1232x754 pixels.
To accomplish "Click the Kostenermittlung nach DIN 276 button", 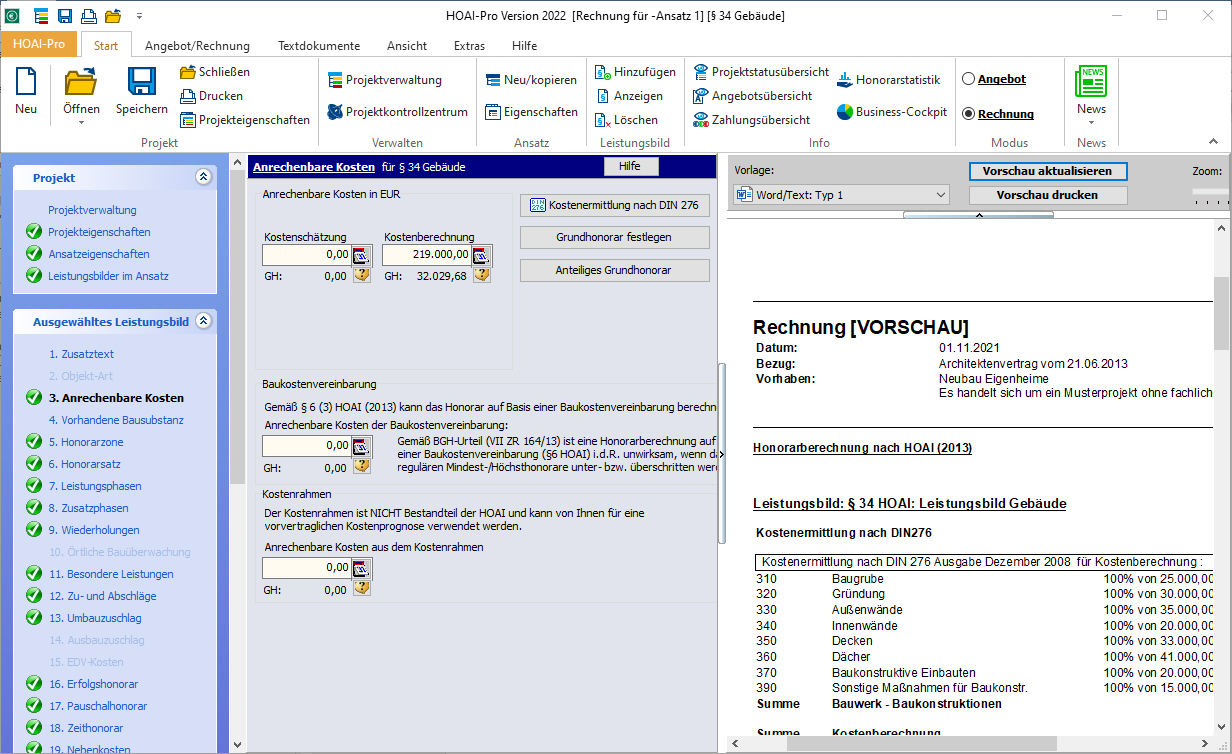I will pyautogui.click(x=615, y=205).
